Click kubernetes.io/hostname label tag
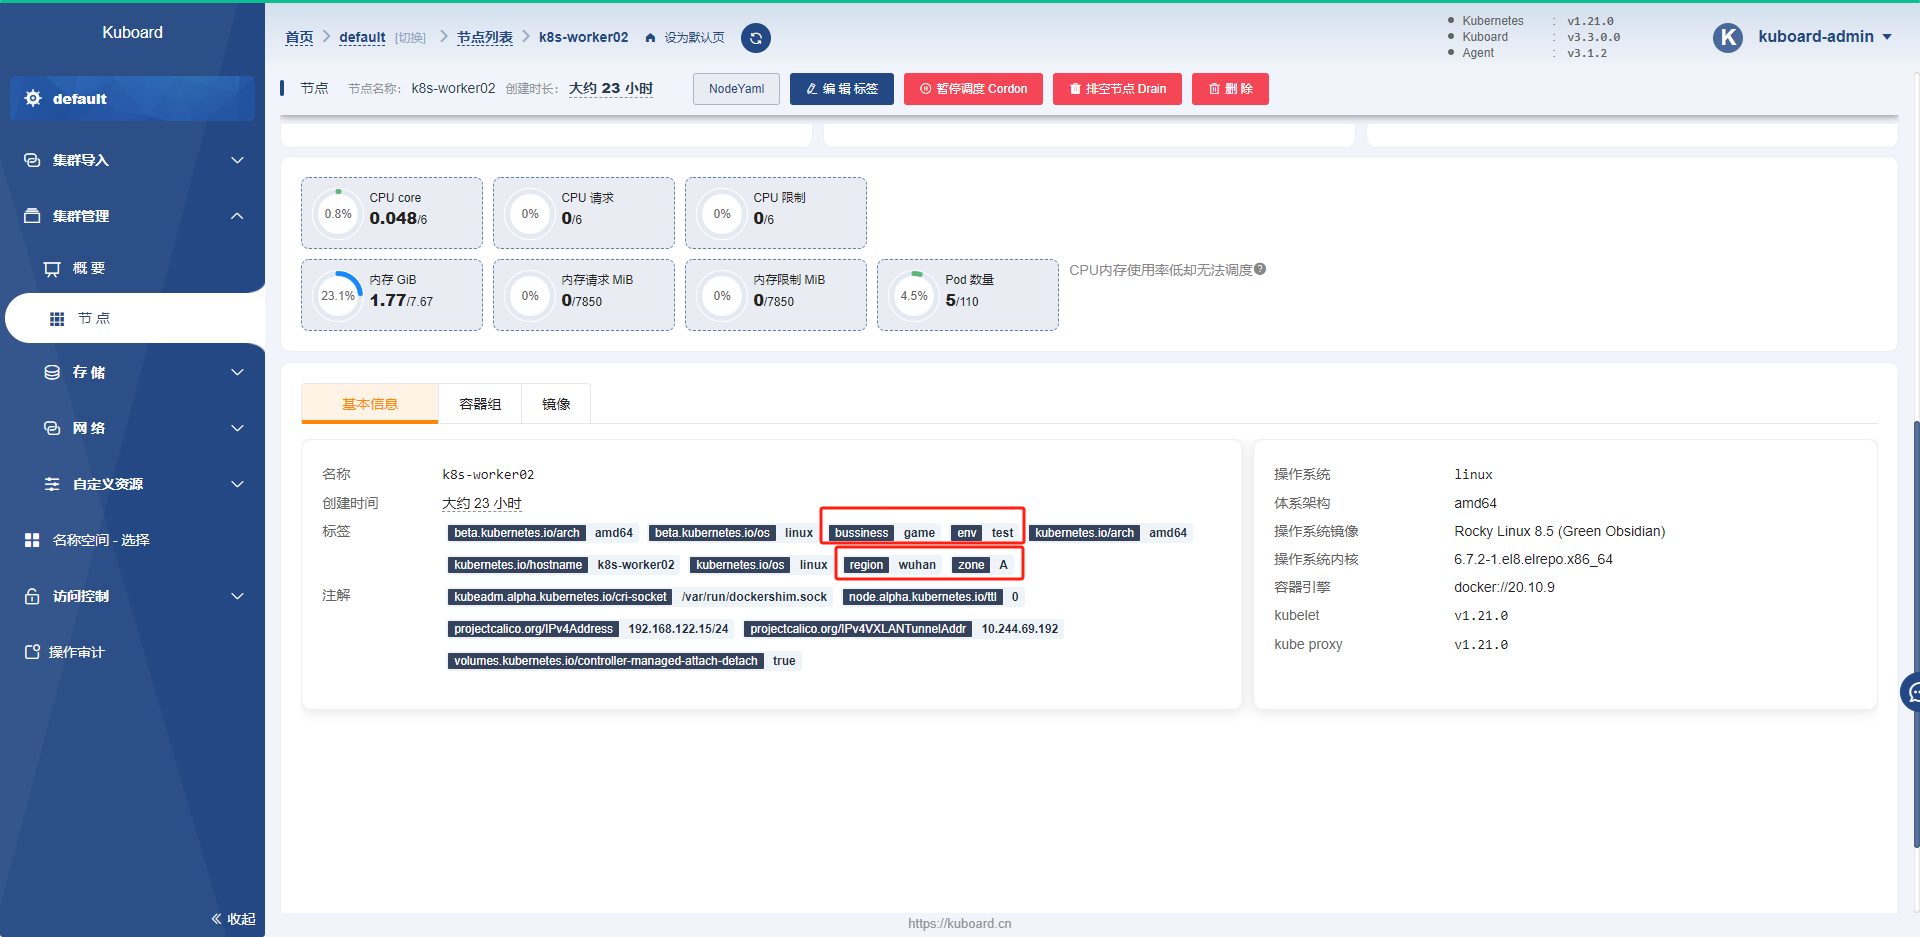Screen dimensions: 1920x937 [518, 565]
